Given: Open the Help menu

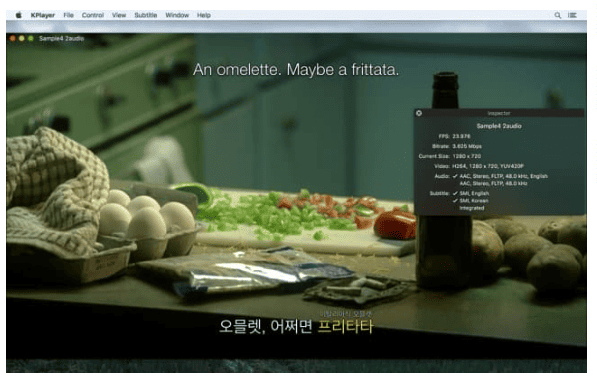Looking at the screenshot, I should (x=204, y=15).
